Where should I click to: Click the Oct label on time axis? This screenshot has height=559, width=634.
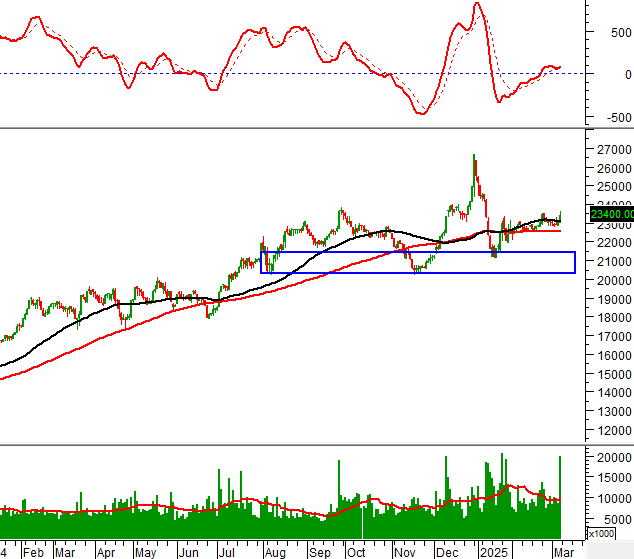[356, 553]
